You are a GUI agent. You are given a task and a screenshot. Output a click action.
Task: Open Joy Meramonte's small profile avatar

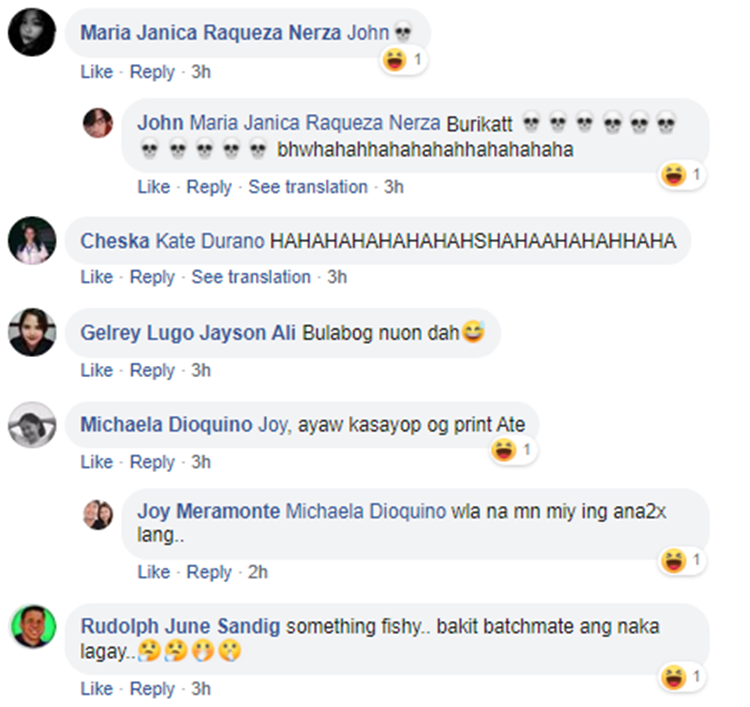(x=98, y=515)
